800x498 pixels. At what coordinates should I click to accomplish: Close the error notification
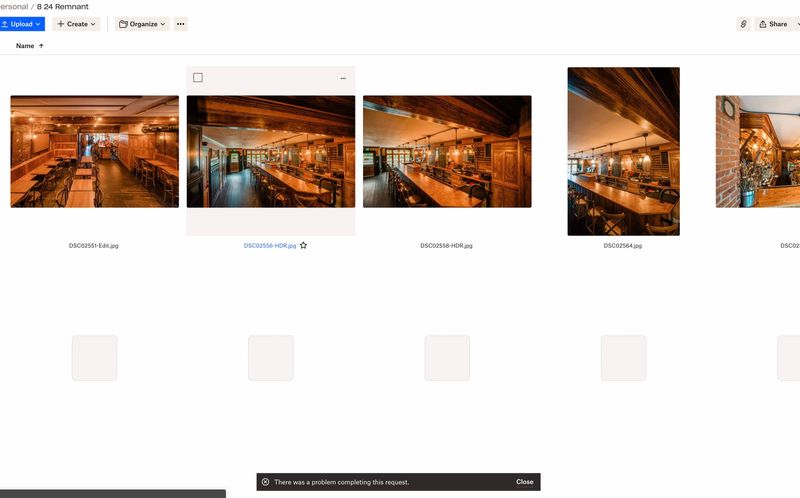pos(524,482)
